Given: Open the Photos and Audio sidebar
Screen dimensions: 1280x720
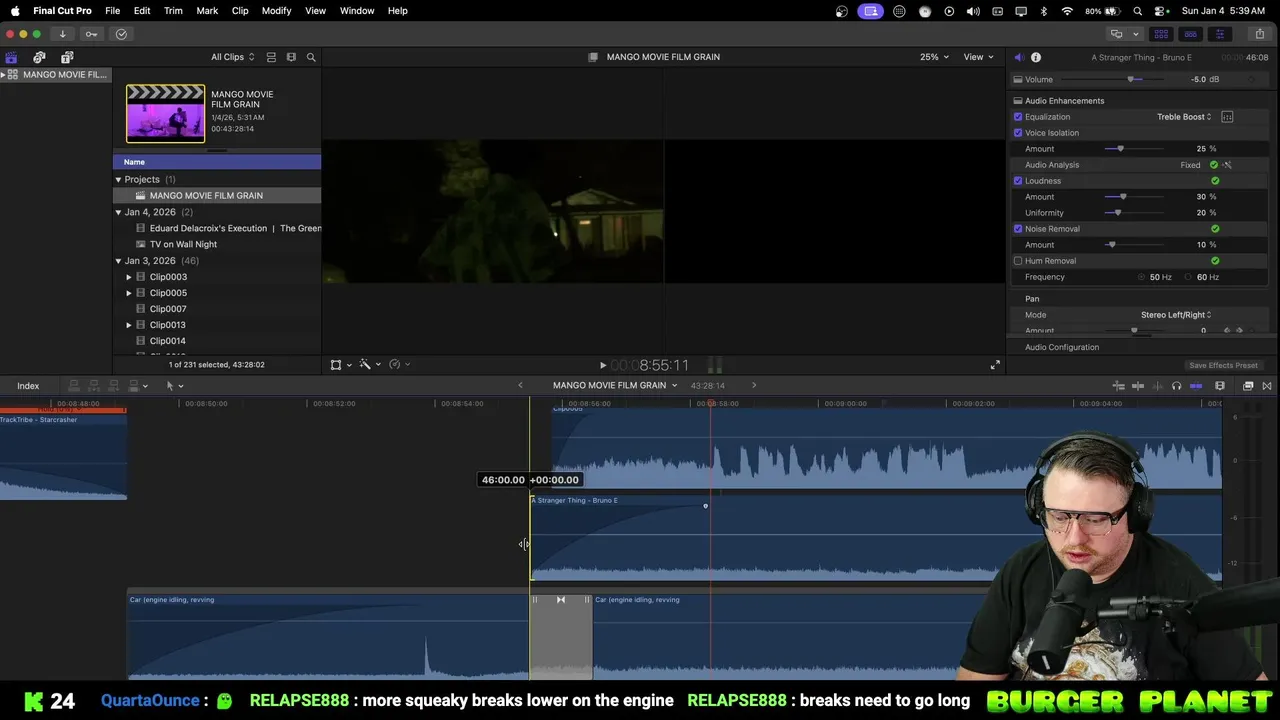Looking at the screenshot, I should click(39, 57).
